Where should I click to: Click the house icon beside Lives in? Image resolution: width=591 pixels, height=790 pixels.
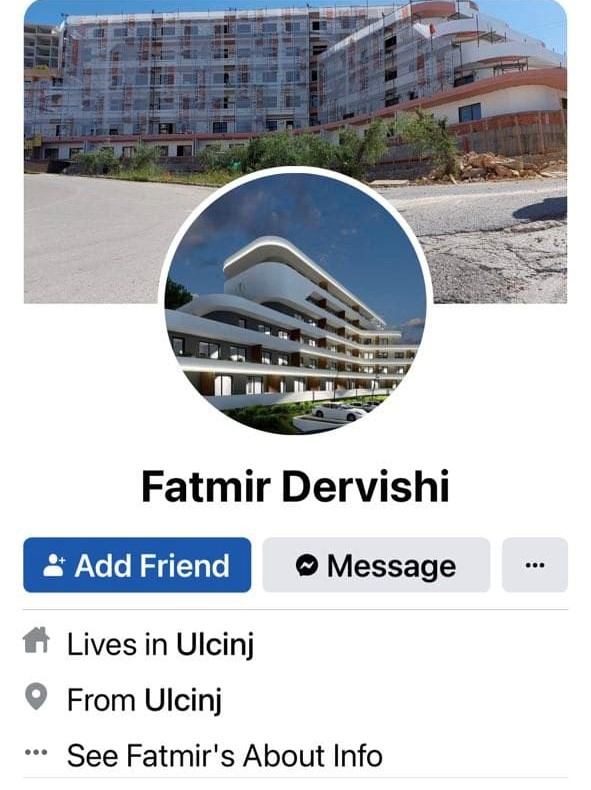point(36,640)
